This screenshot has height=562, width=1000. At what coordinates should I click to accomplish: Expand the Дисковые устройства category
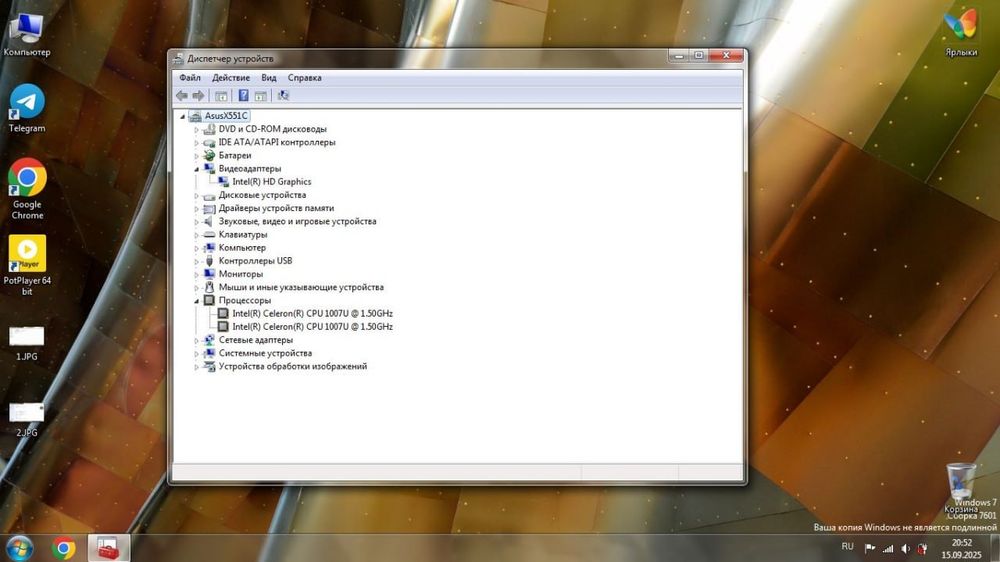click(196, 196)
